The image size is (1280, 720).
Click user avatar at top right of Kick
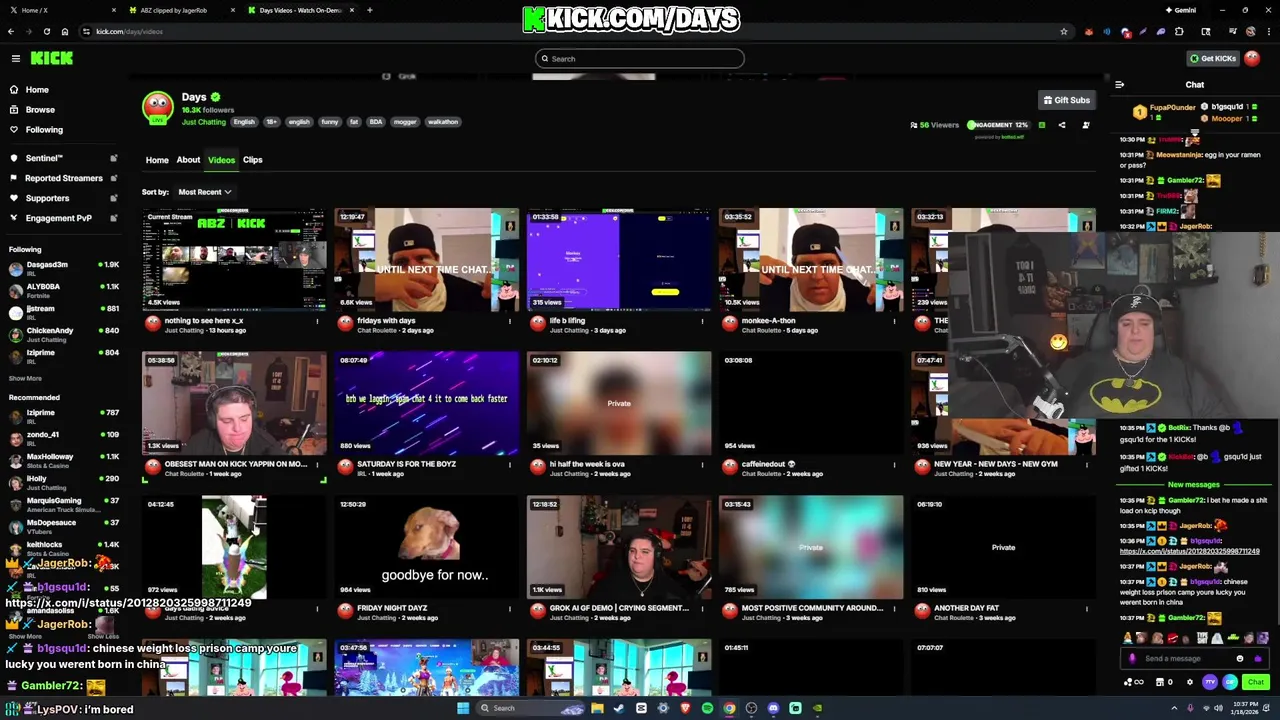point(1252,59)
